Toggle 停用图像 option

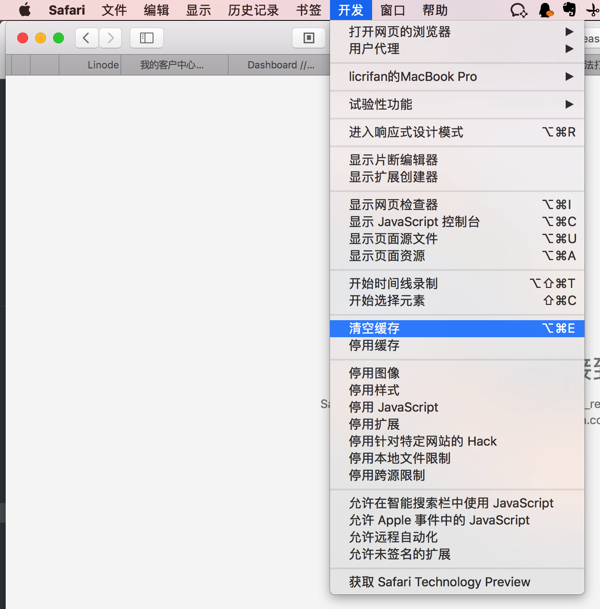coord(457,373)
